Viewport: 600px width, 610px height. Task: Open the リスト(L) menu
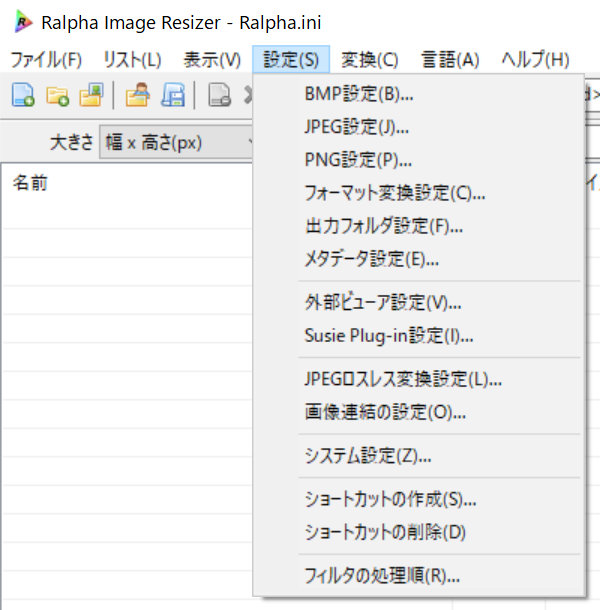(132, 60)
